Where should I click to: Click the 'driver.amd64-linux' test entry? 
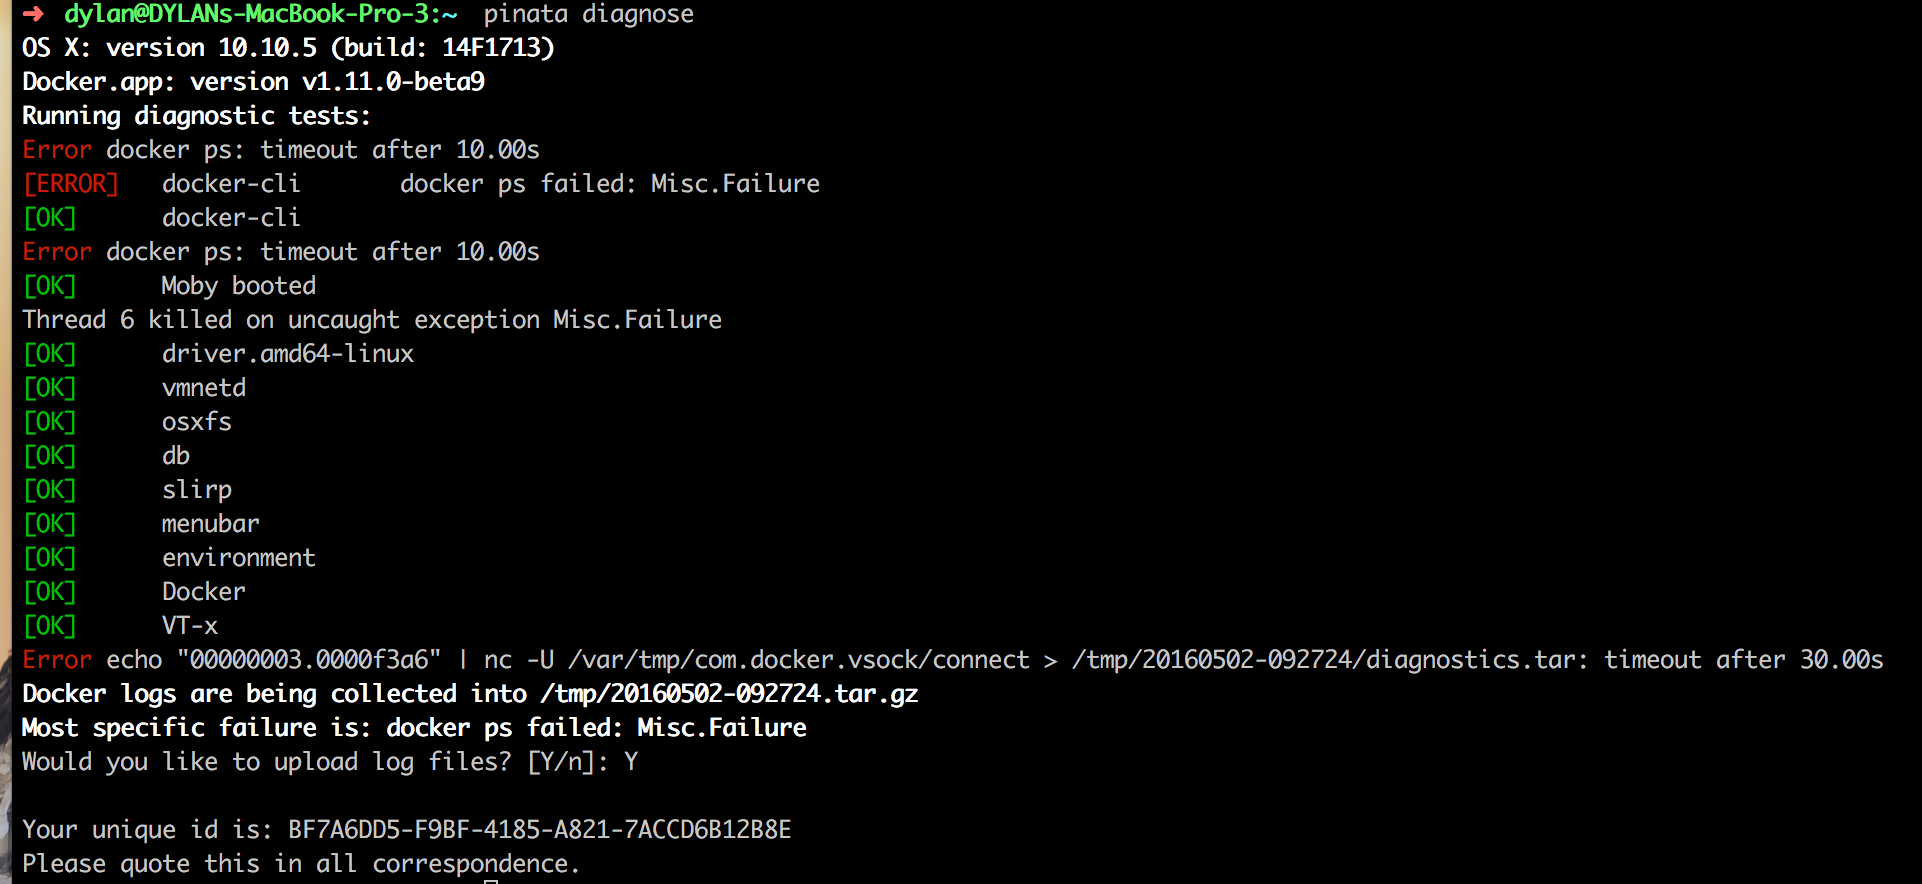[x=288, y=354]
